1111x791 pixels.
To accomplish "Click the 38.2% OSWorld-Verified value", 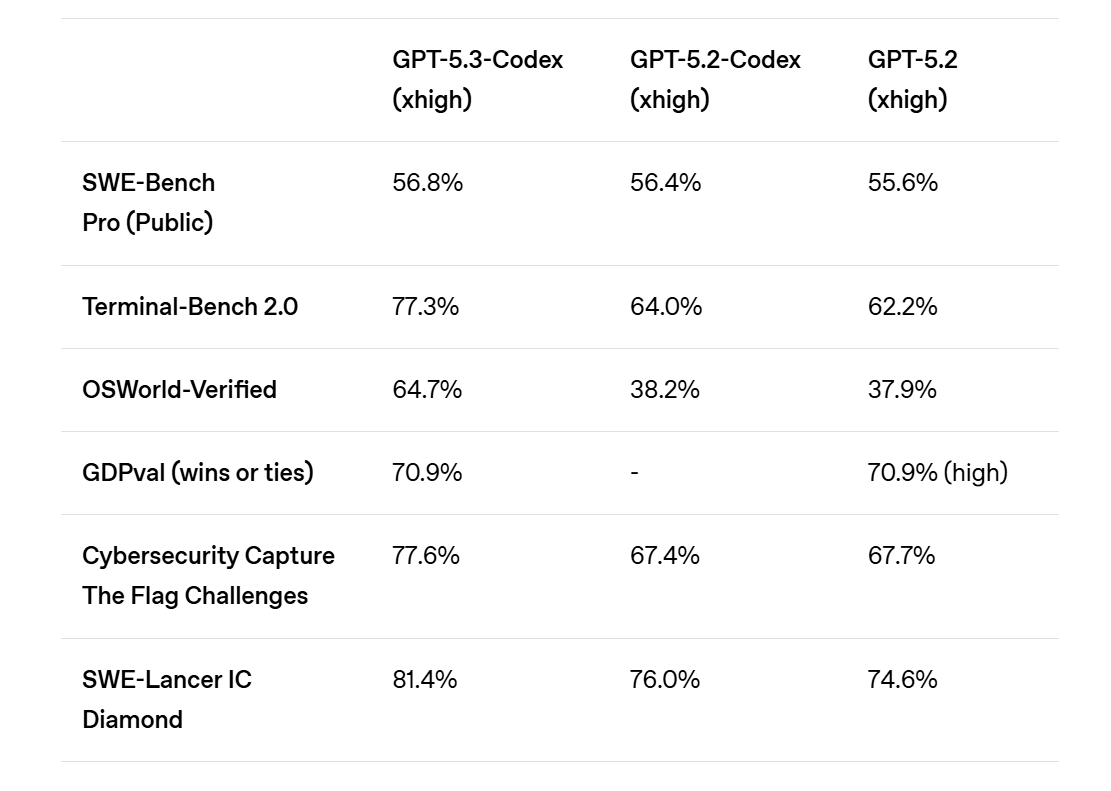I will 665,390.
